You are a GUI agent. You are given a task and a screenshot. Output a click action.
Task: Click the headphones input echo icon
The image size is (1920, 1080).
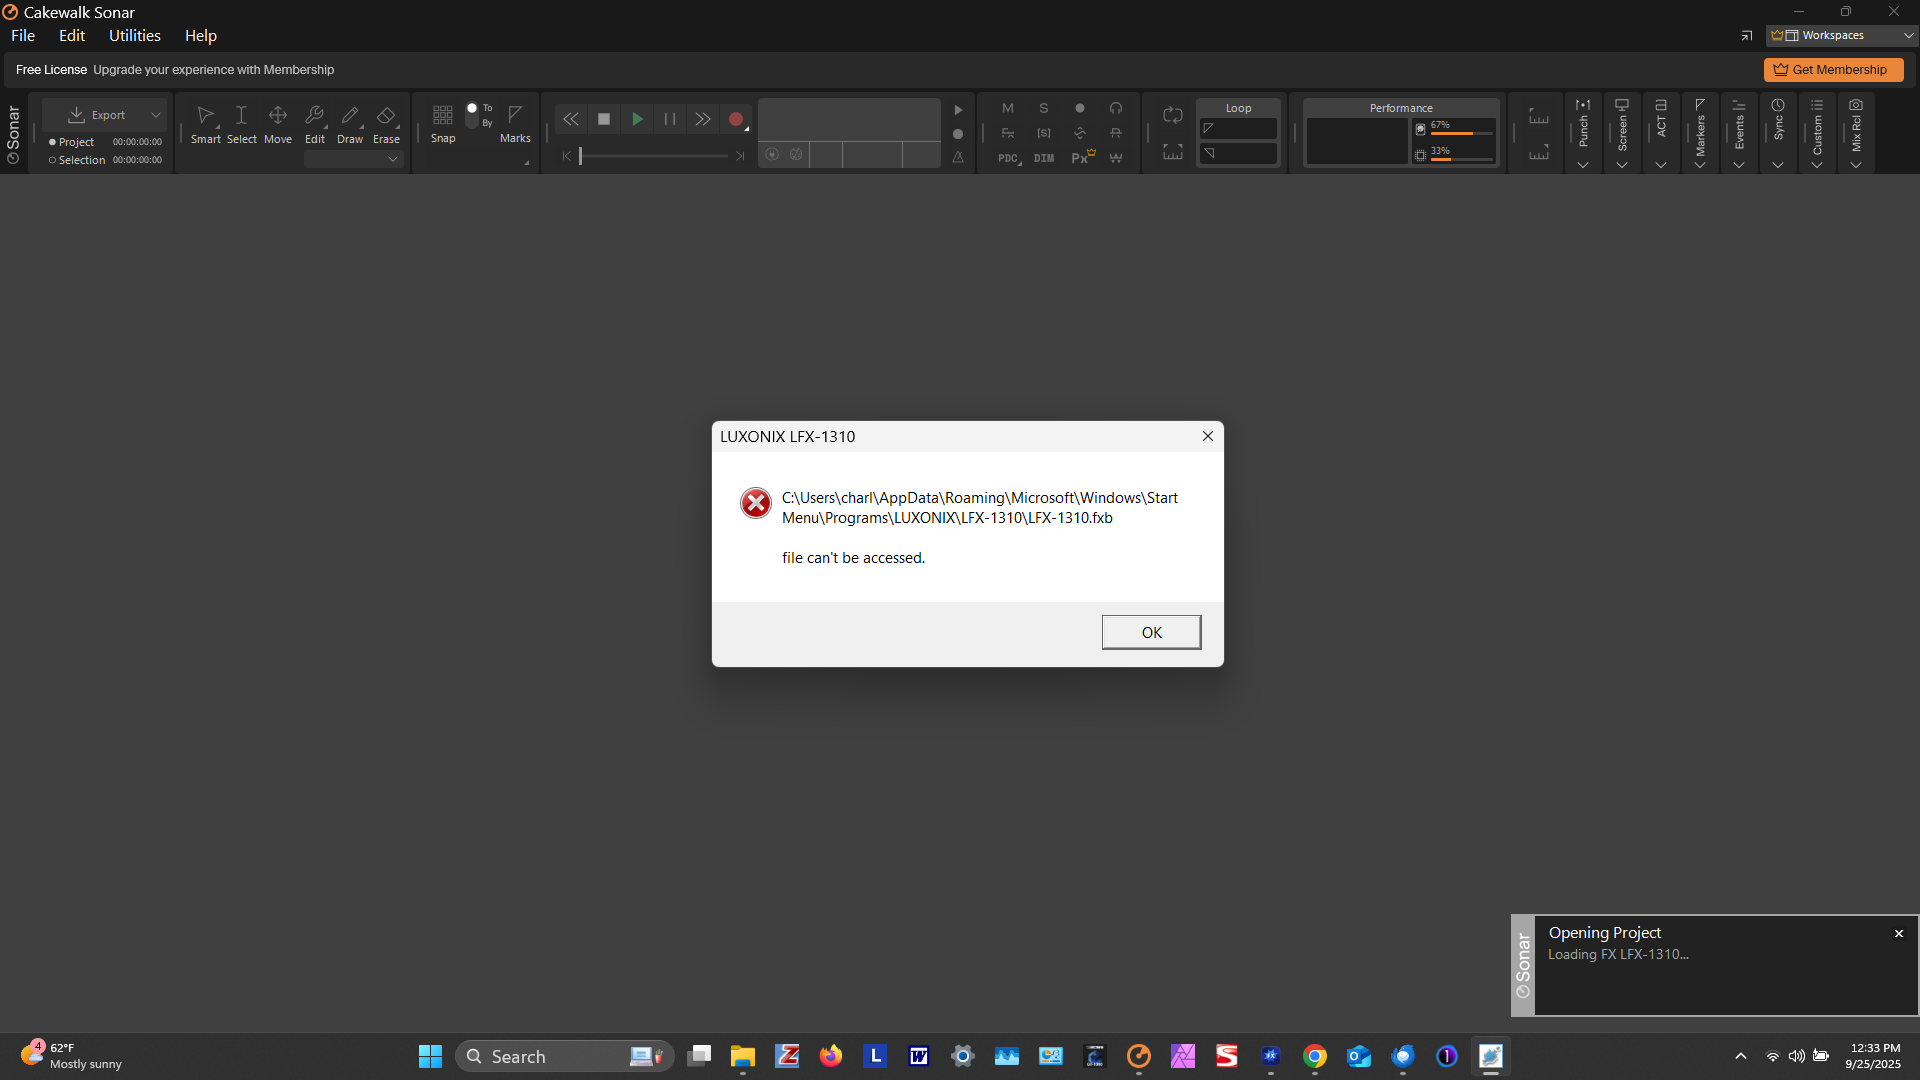pos(1116,108)
